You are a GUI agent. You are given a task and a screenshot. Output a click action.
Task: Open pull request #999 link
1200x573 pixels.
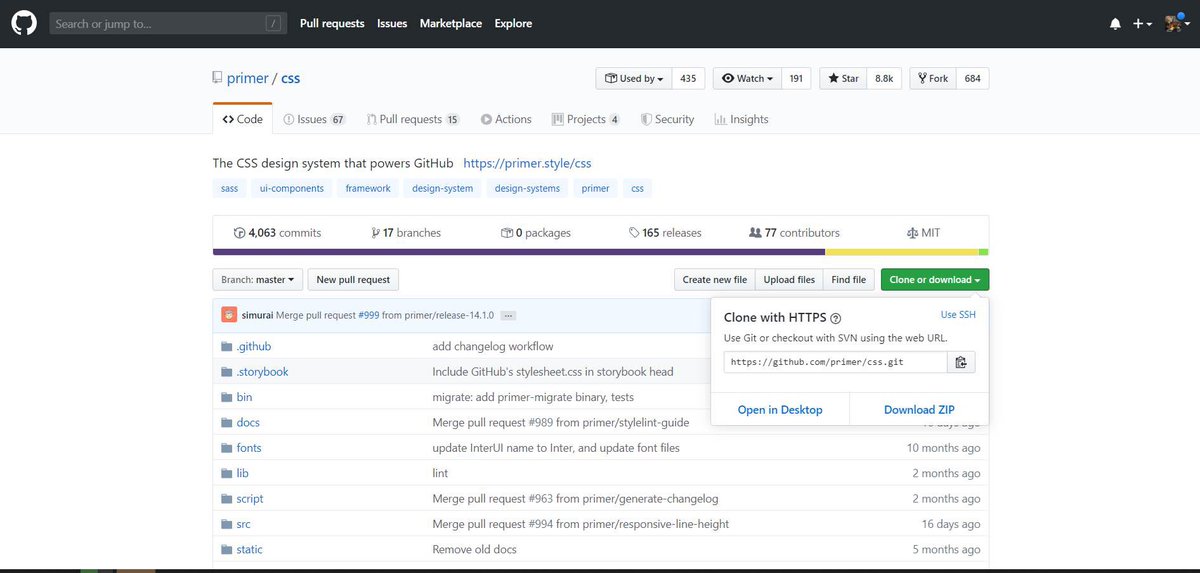[368, 315]
